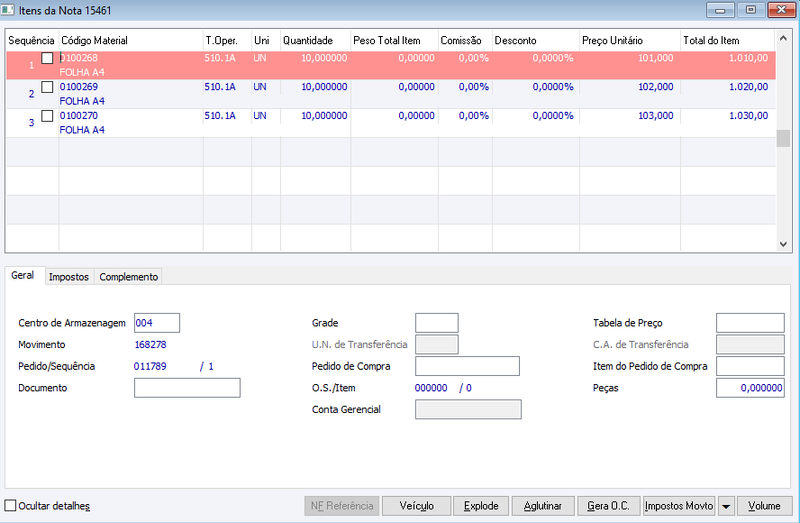Switch to the Geral tab

point(22,276)
